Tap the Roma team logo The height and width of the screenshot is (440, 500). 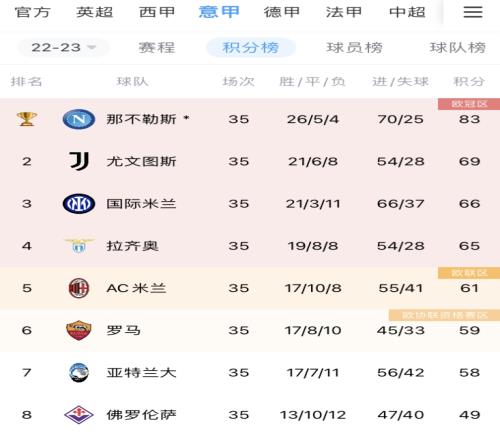(79, 330)
